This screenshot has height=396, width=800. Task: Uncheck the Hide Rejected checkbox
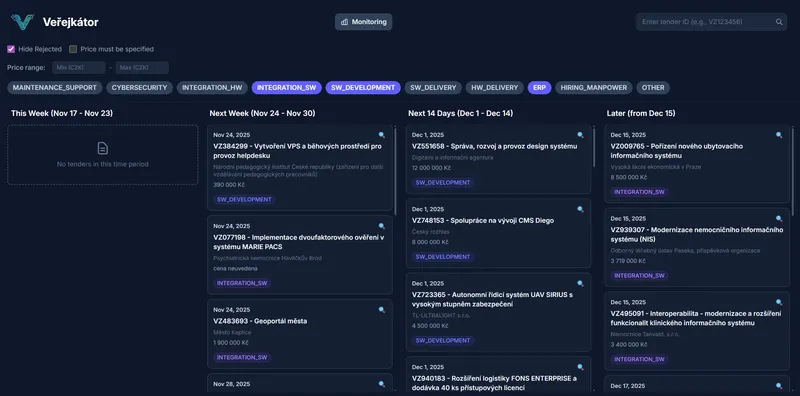coord(11,50)
